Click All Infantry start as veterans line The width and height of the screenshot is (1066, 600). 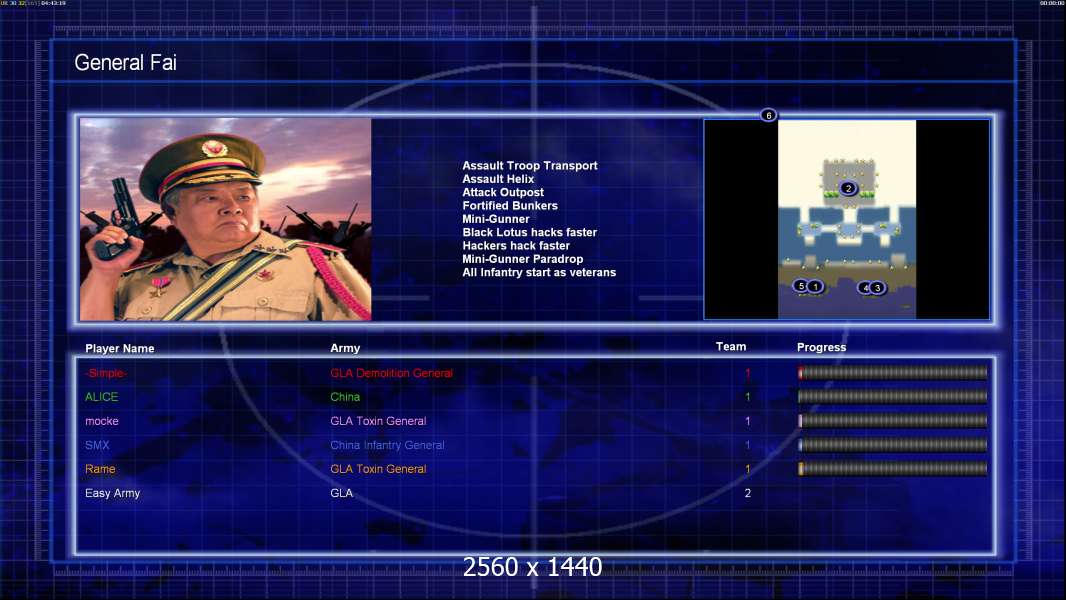click(539, 272)
